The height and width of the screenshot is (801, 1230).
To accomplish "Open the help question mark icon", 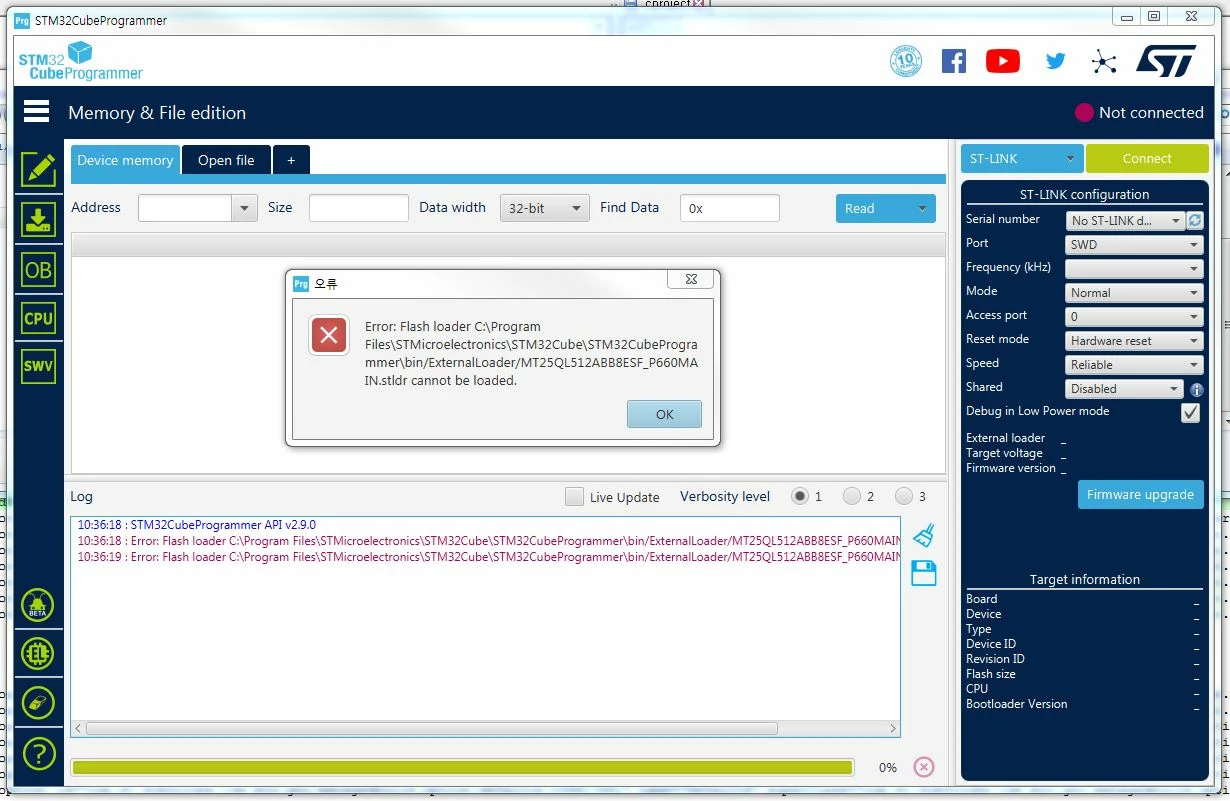I will click(x=38, y=753).
